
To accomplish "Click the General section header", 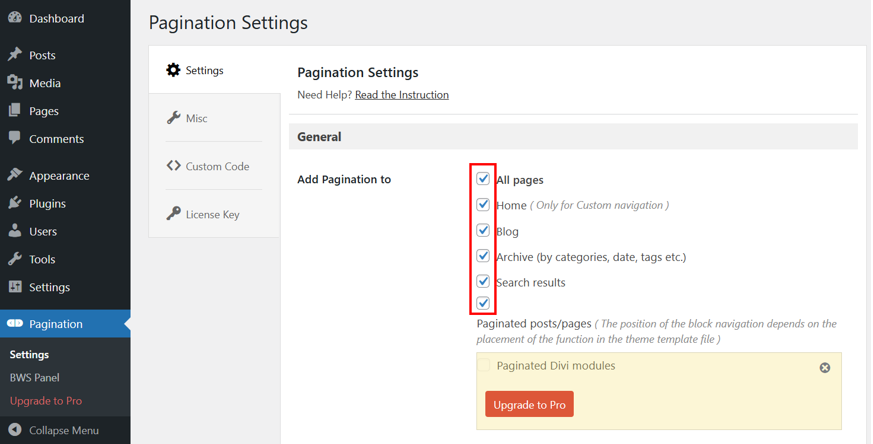I will click(x=573, y=136).
